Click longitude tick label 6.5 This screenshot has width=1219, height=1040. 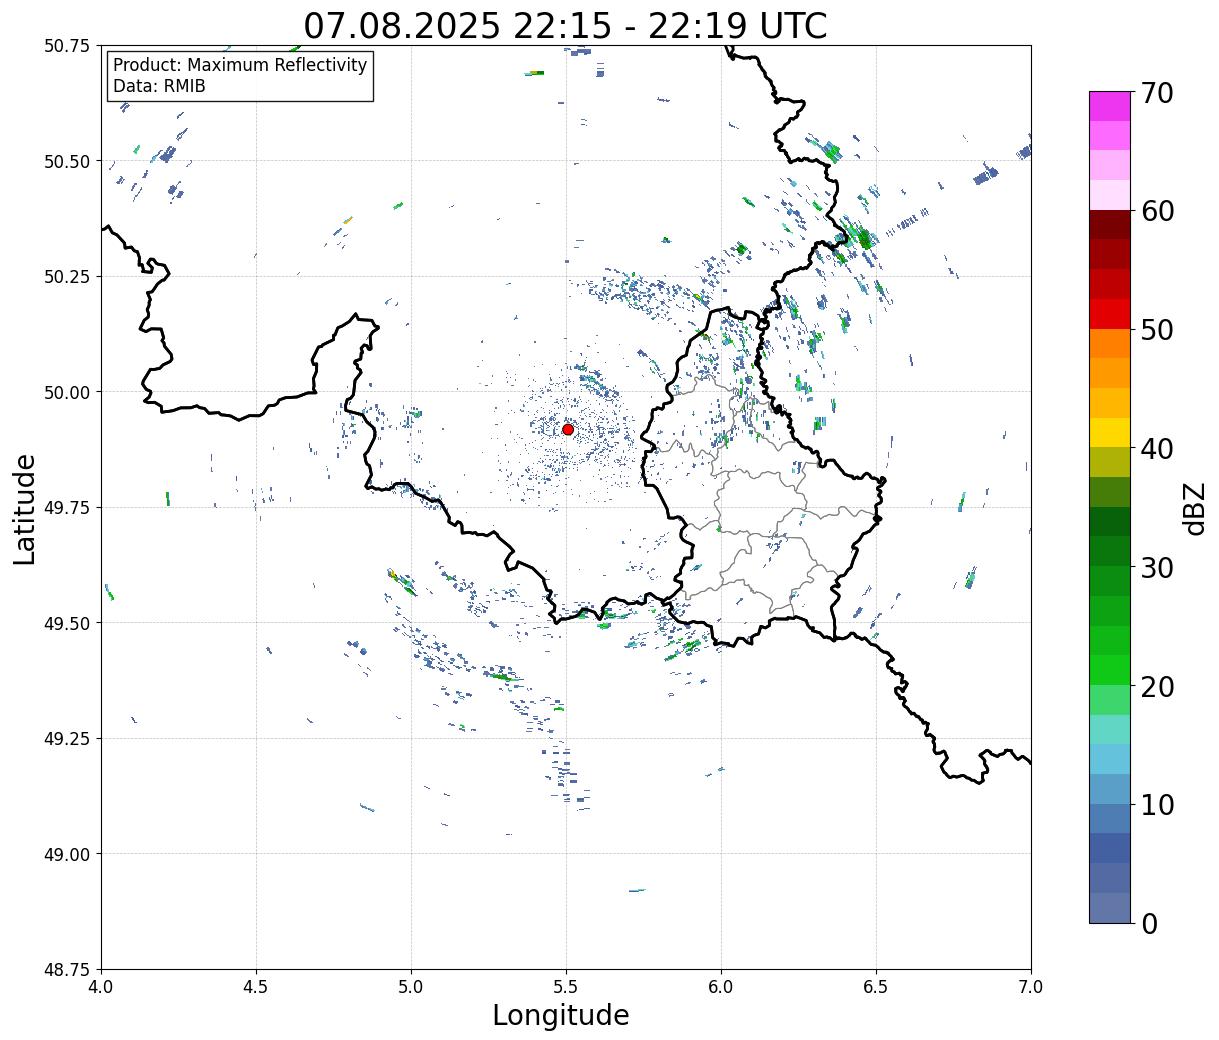tap(876, 986)
